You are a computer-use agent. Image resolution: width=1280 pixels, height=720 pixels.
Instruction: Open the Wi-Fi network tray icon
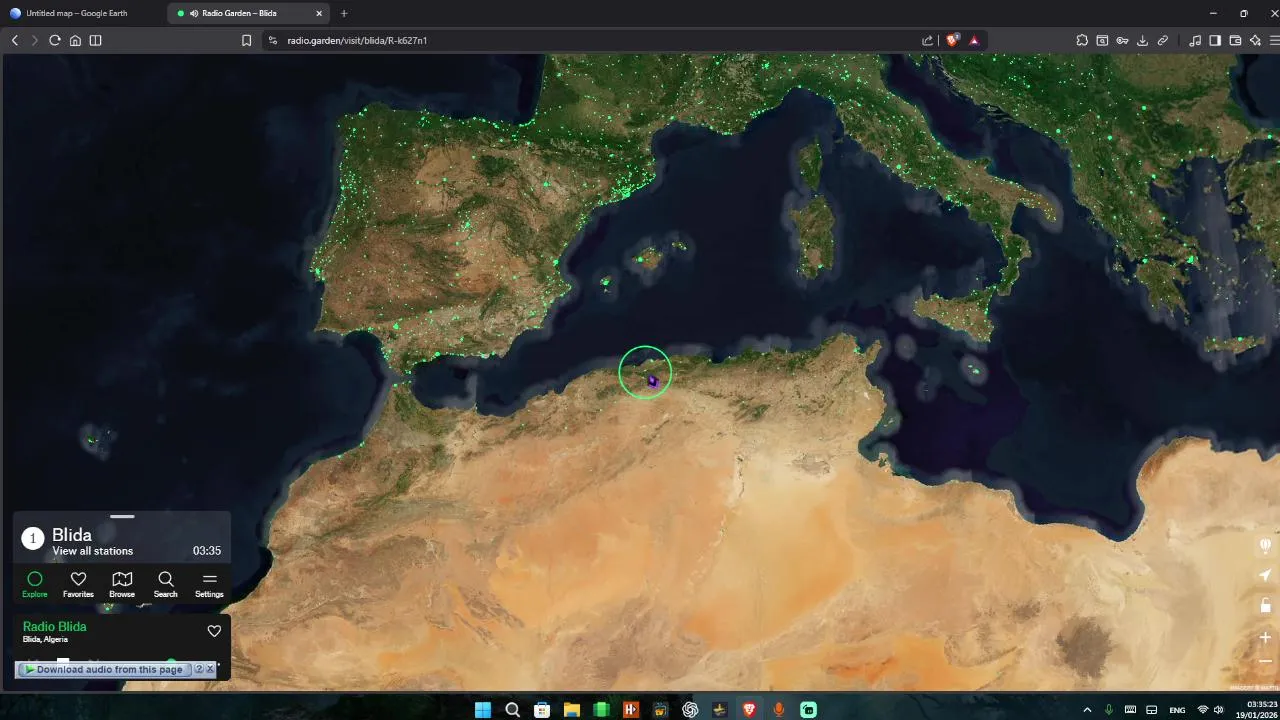[1203, 710]
